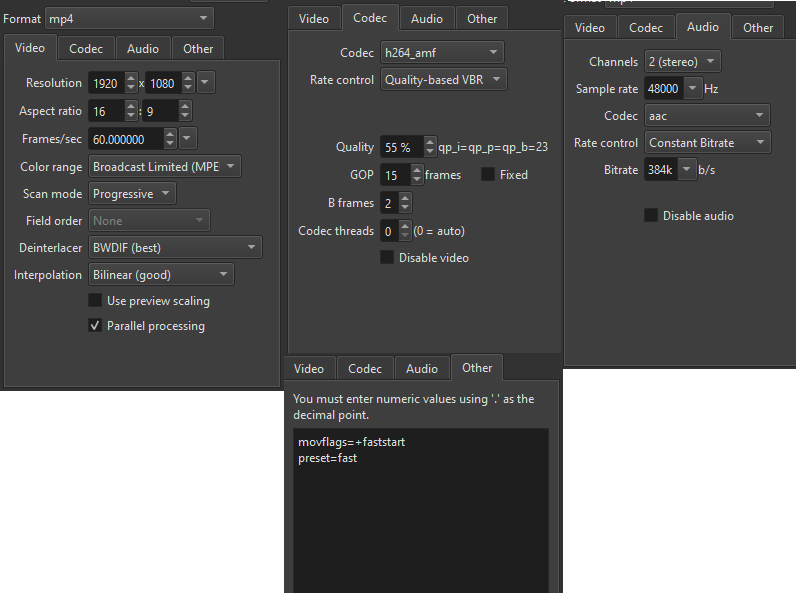Open Interpolation Bilinear dropdown
Image resolution: width=796 pixels, height=593 pixels.
pyautogui.click(x=161, y=275)
